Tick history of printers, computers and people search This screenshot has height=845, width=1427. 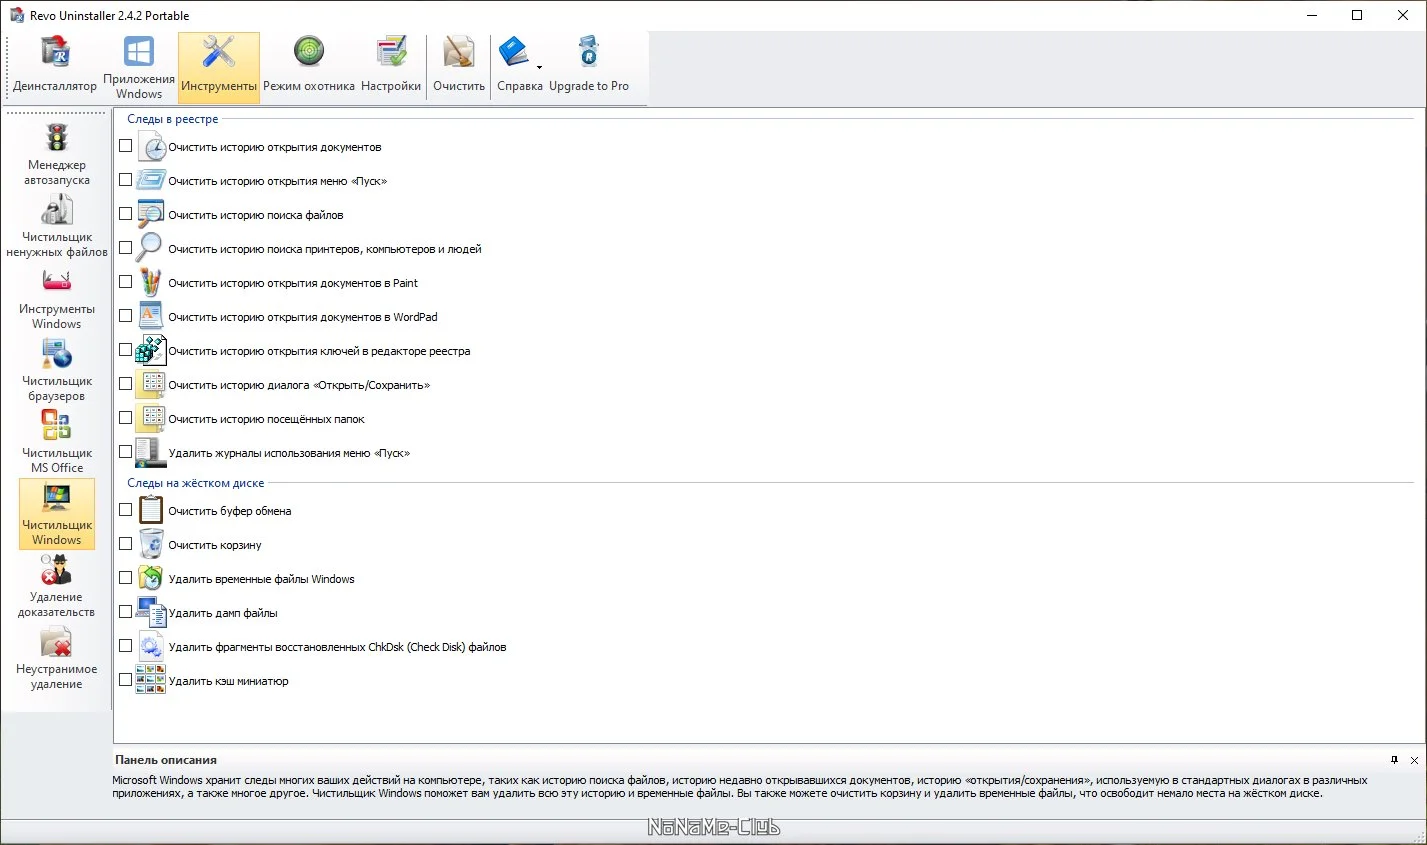pyautogui.click(x=126, y=248)
